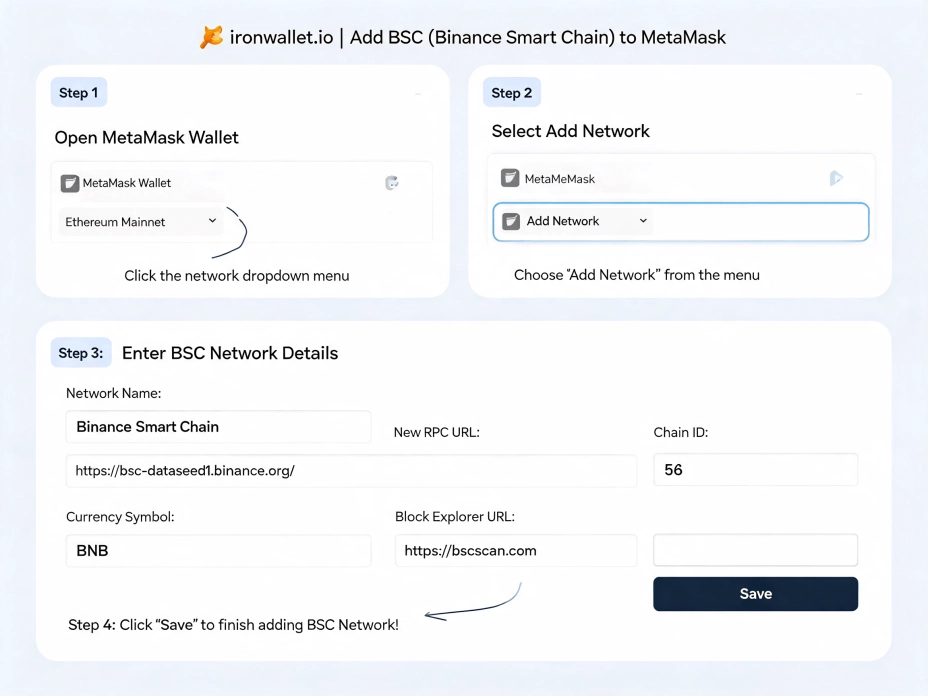Click the text 'Open MetaMask Wallet'

[146, 137]
